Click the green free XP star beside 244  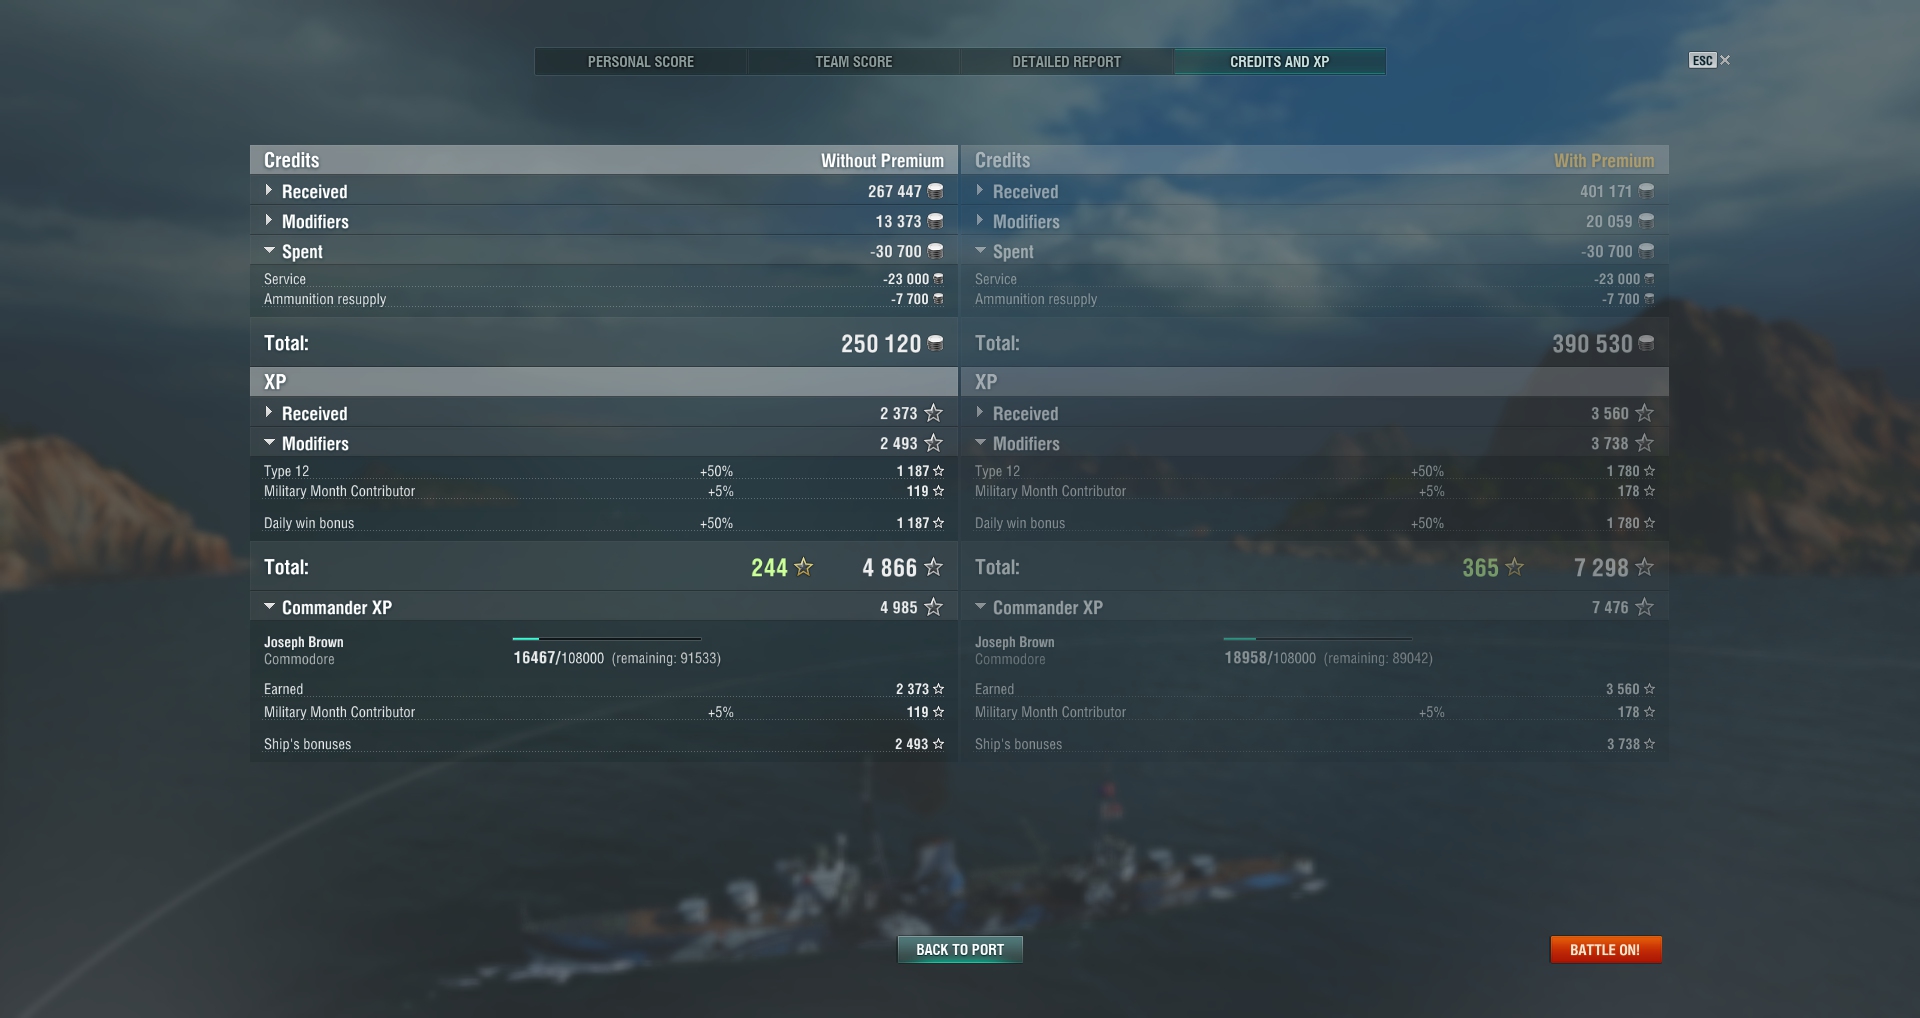(x=803, y=567)
